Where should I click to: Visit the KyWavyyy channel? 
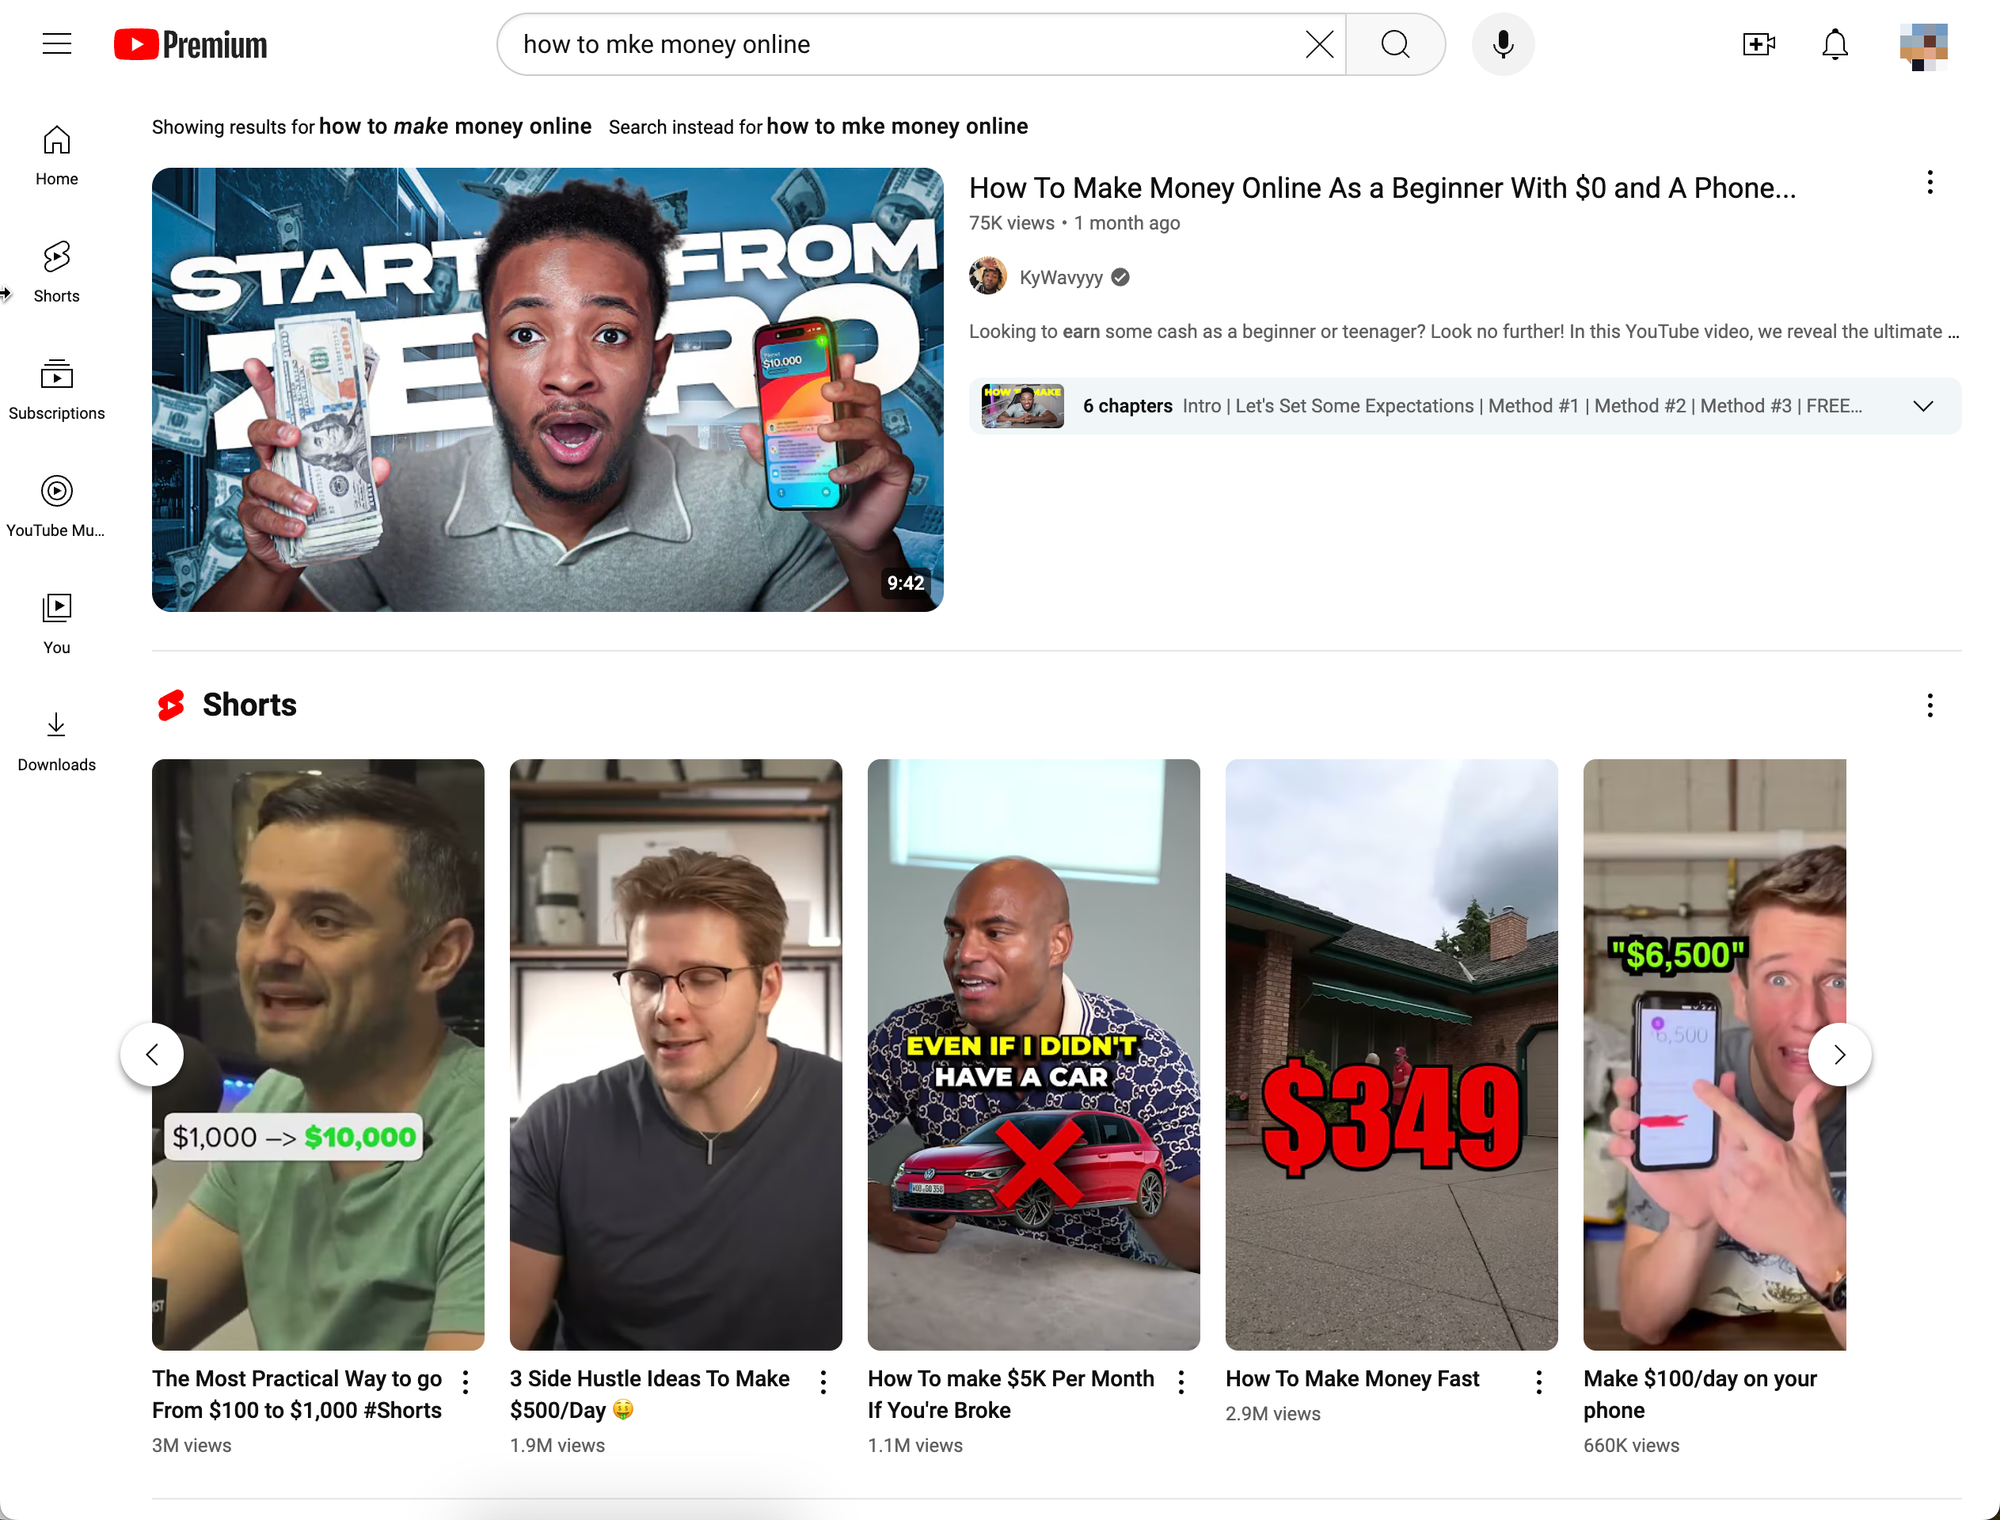point(1060,277)
